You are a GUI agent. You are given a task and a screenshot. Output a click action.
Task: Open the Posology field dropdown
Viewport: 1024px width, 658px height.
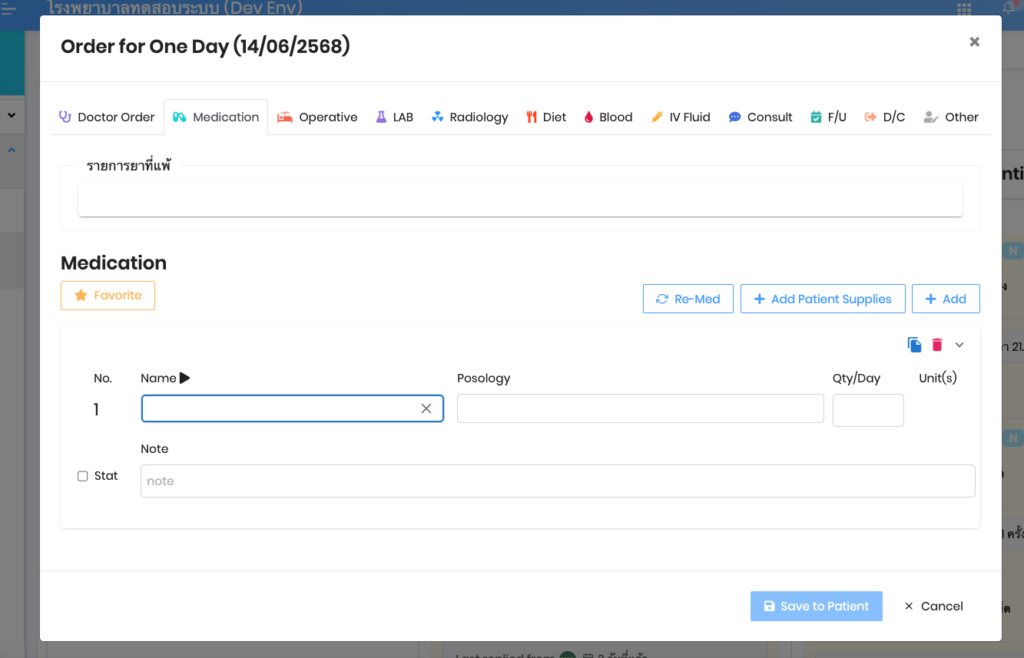pyautogui.click(x=640, y=408)
